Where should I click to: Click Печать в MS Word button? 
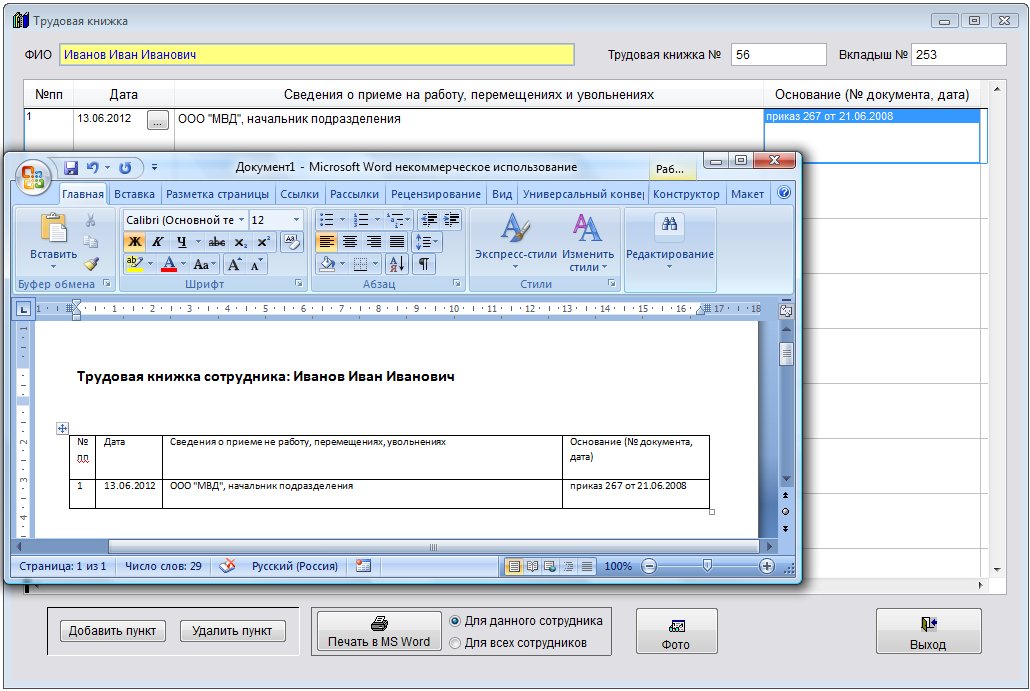click(x=379, y=631)
